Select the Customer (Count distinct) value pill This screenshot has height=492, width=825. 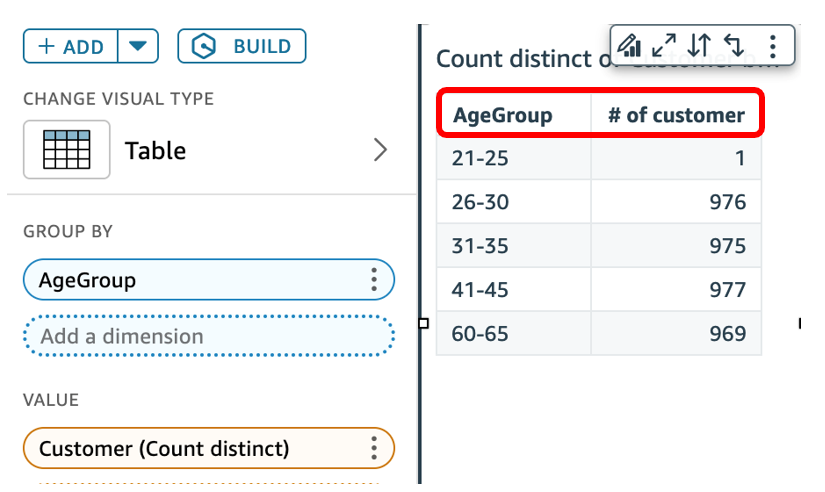pos(190,448)
